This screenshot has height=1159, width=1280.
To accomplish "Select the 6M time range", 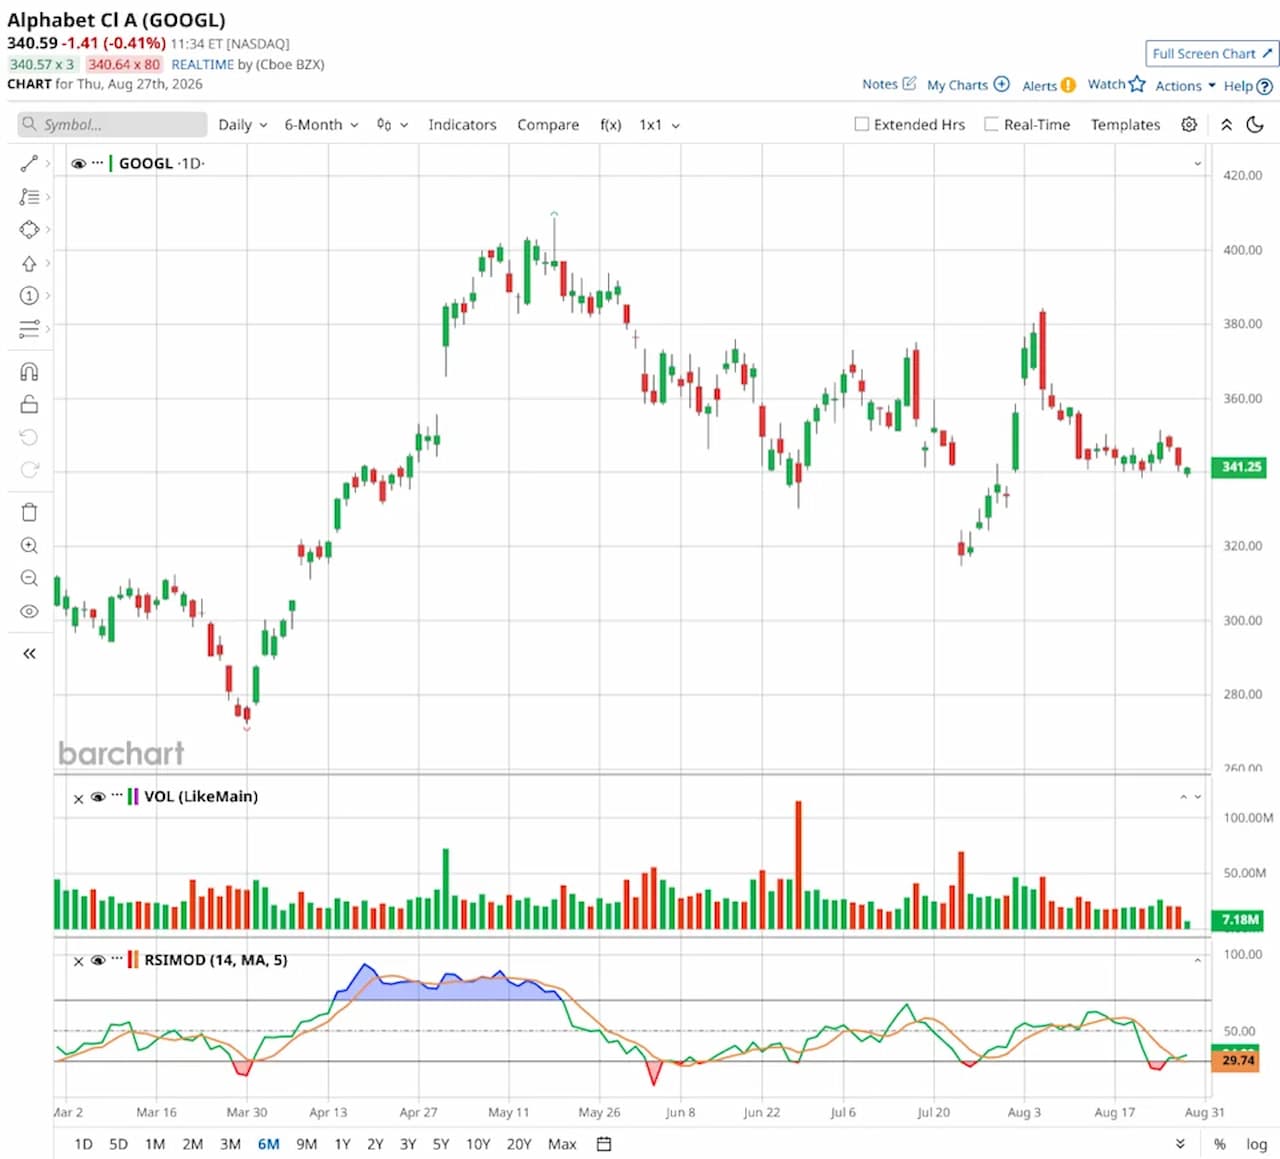I will pyautogui.click(x=269, y=1144).
